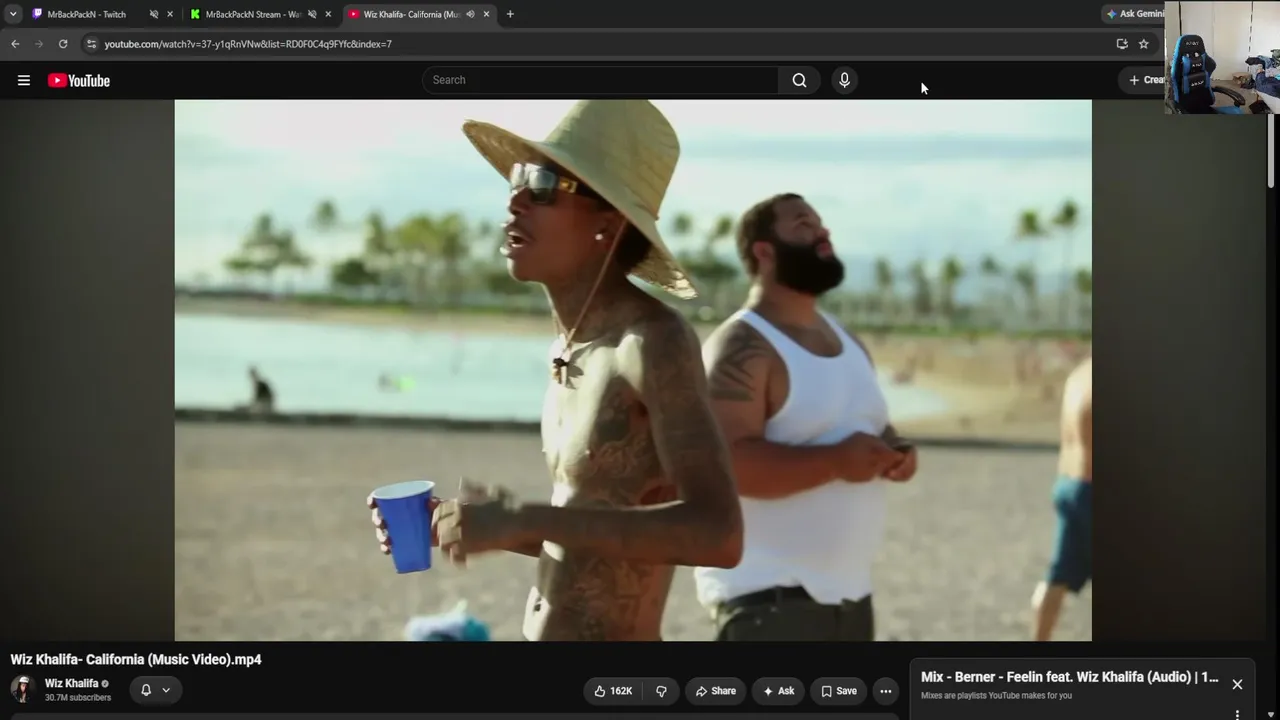Image resolution: width=1280 pixels, height=720 pixels.
Task: Share the California music video
Action: (716, 691)
